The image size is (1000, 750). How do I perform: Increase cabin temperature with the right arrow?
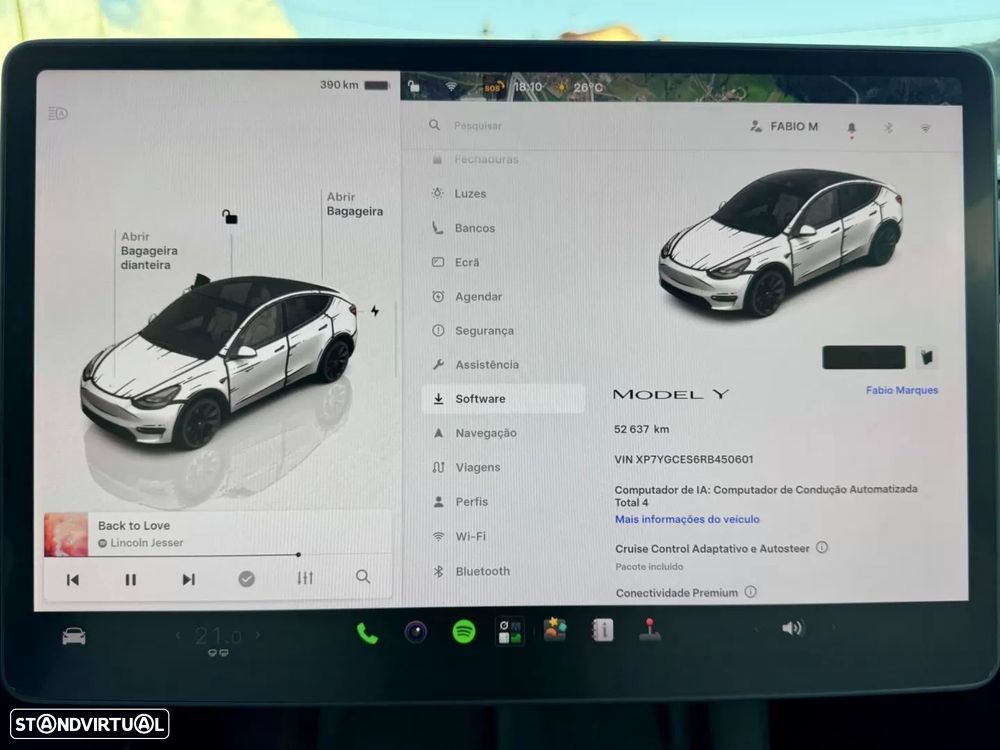pos(258,635)
